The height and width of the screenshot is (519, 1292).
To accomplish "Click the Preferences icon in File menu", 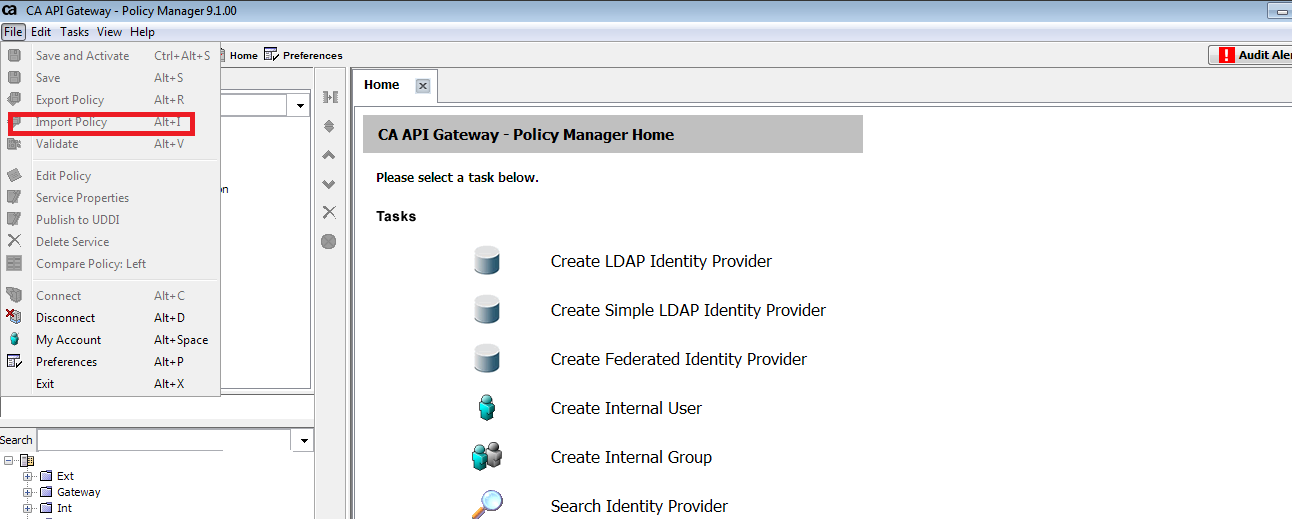I will [x=14, y=361].
